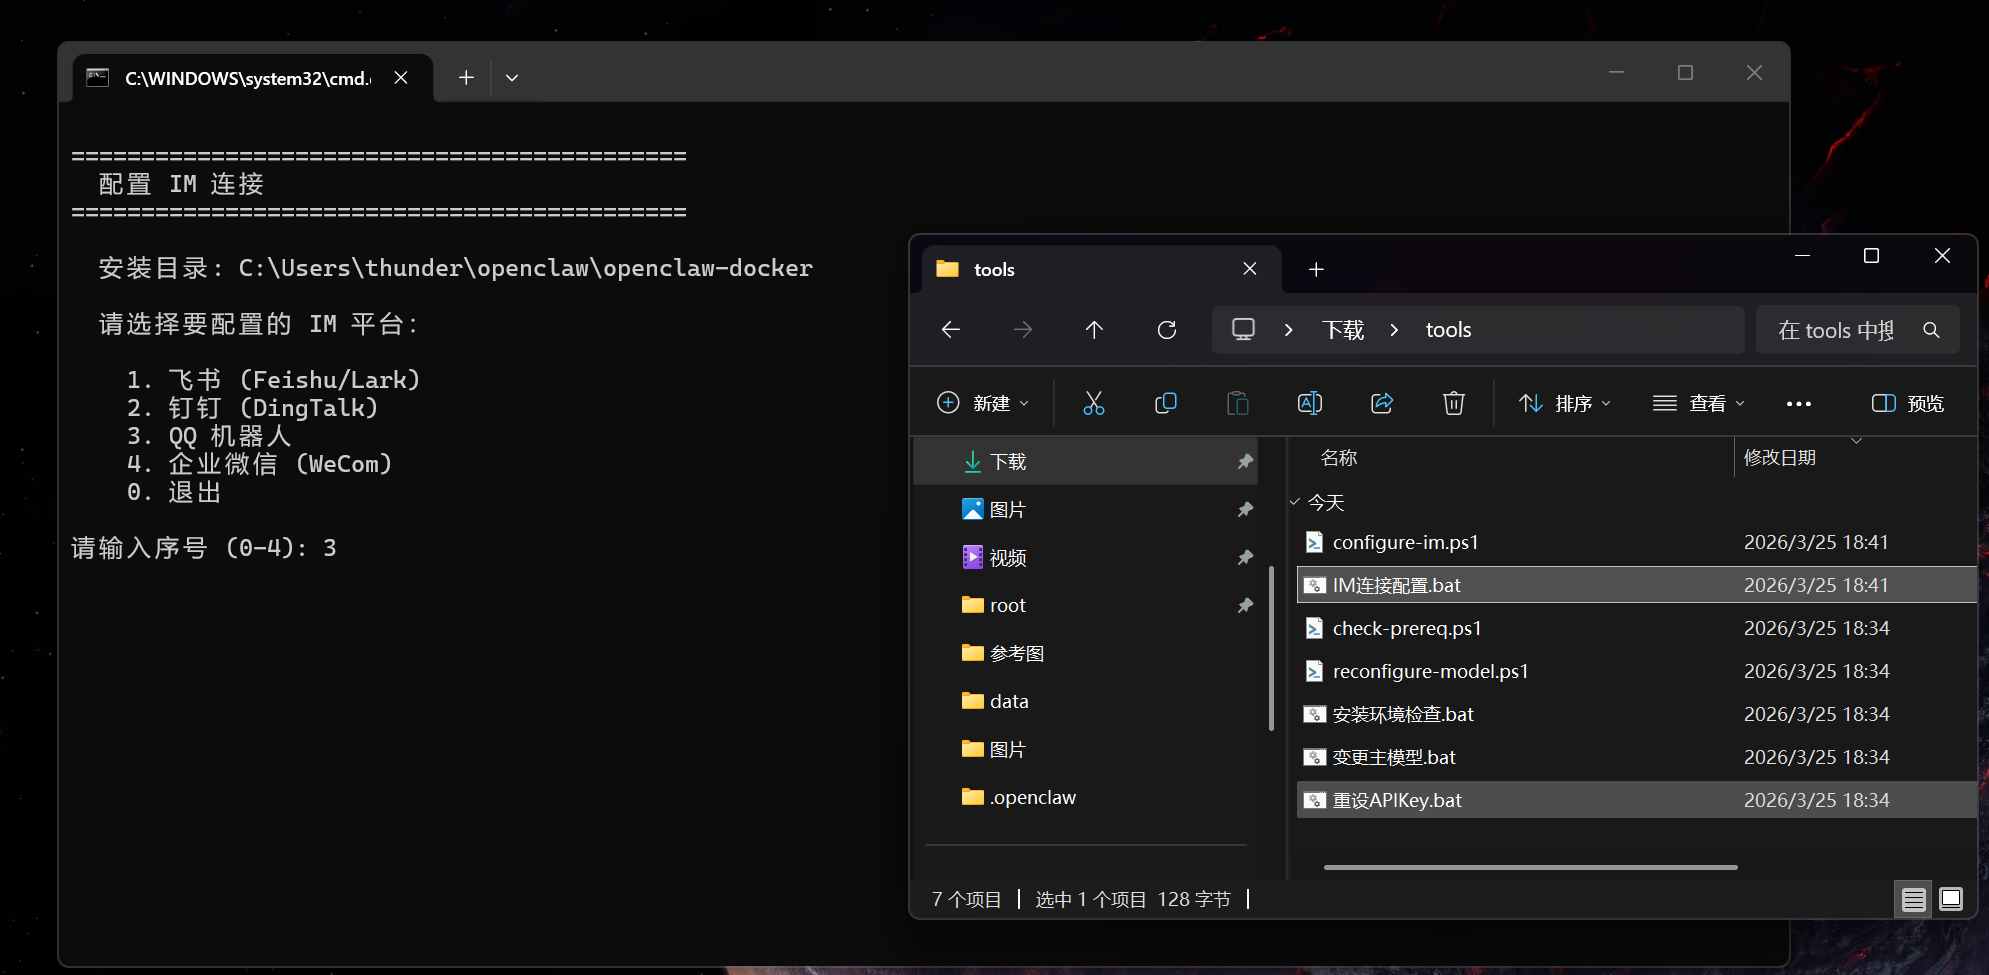
Task: Open the 新建 dropdown menu
Action: pos(982,403)
